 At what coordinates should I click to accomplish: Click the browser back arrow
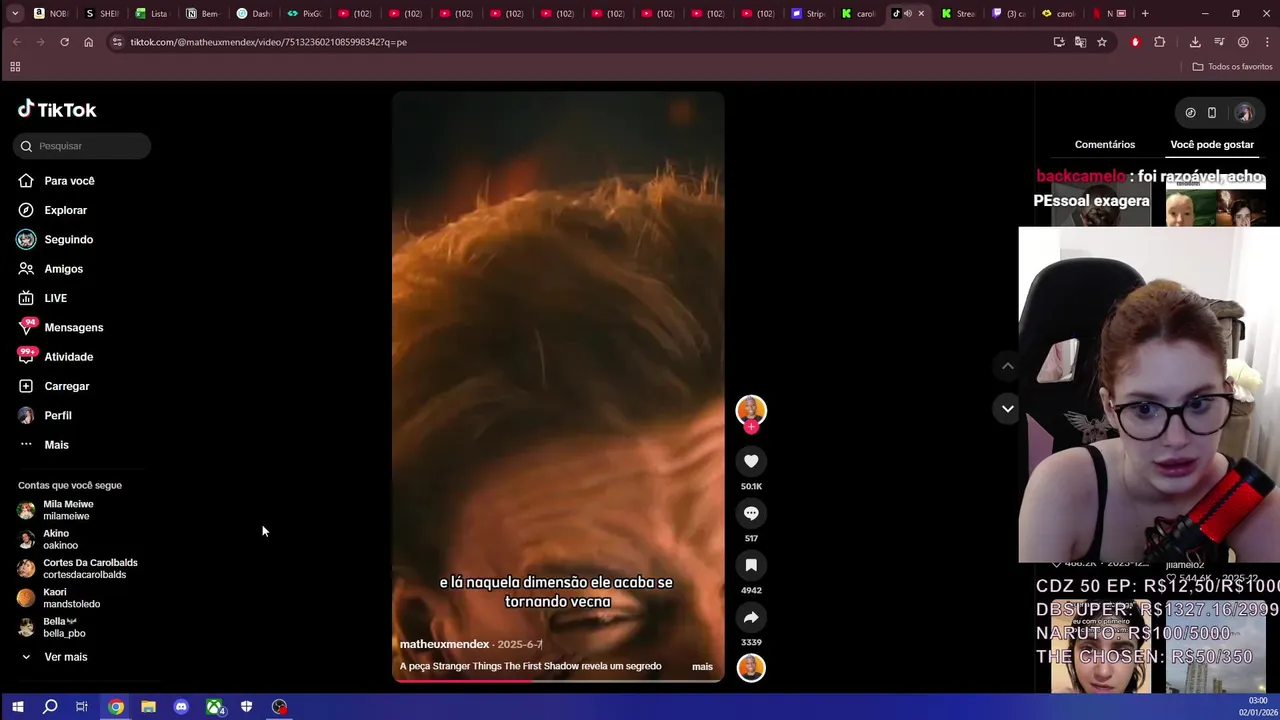pyautogui.click(x=16, y=42)
